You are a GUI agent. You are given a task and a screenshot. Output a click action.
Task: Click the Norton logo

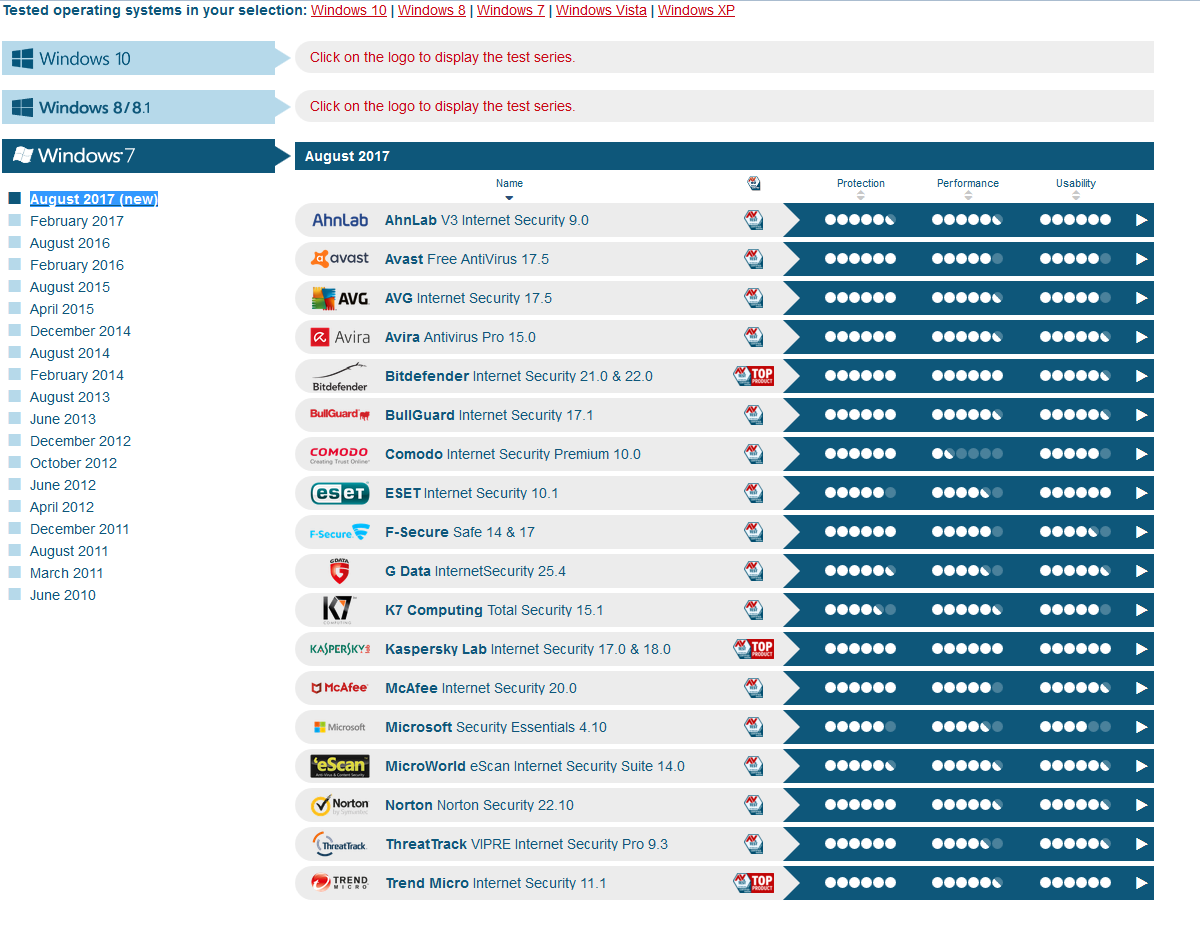[340, 805]
